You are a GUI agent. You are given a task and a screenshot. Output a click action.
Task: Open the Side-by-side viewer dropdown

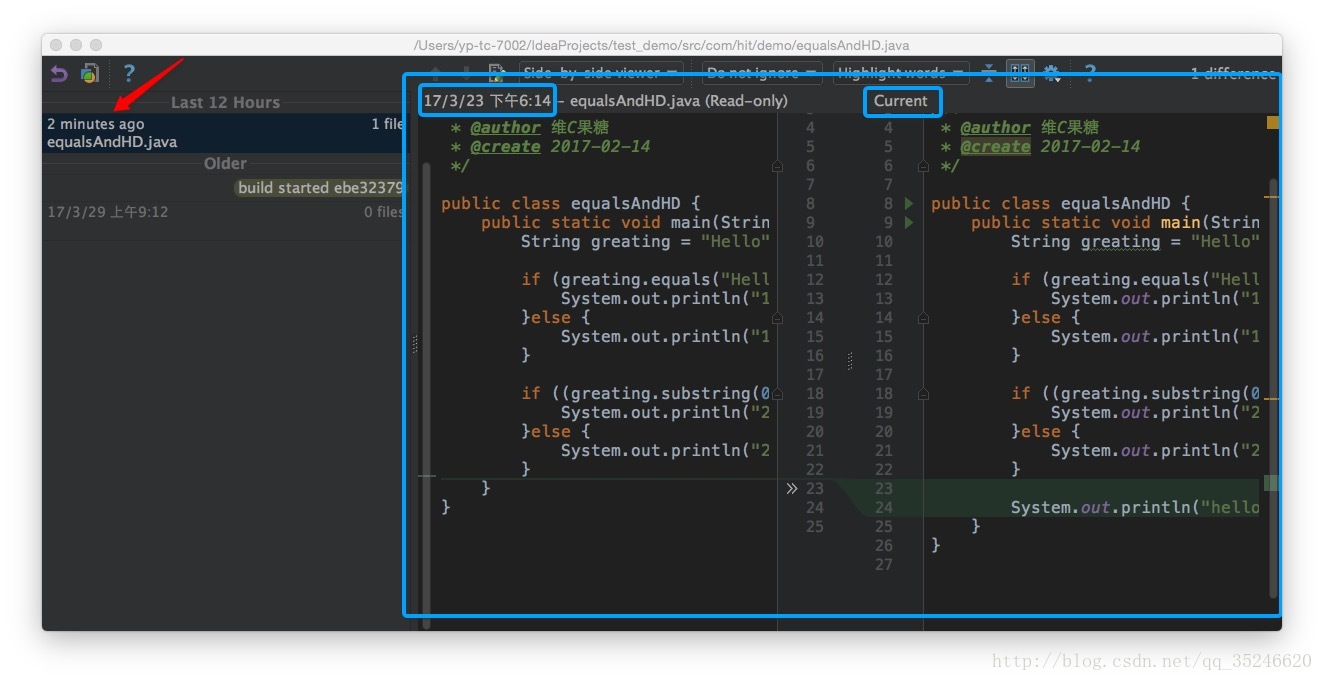(x=600, y=73)
